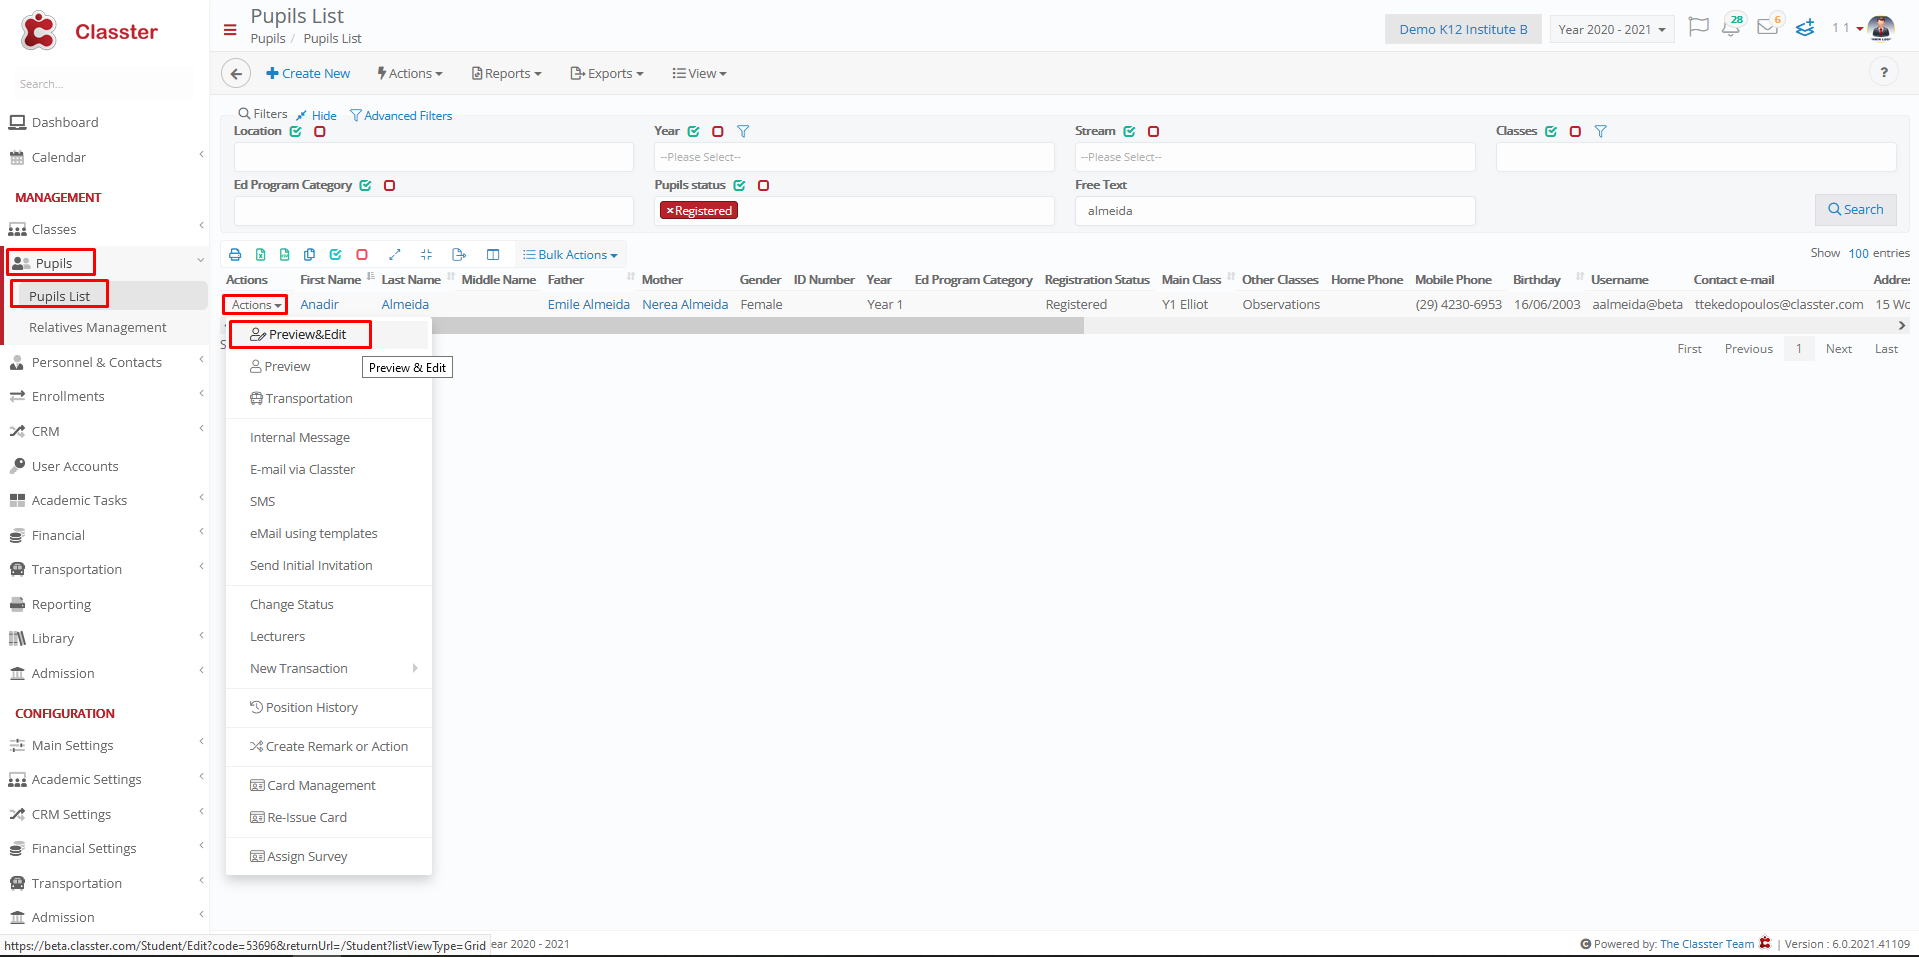Screen dimensions: 1919x957
Task: Click Free Text input with almeida
Action: (x=1275, y=211)
